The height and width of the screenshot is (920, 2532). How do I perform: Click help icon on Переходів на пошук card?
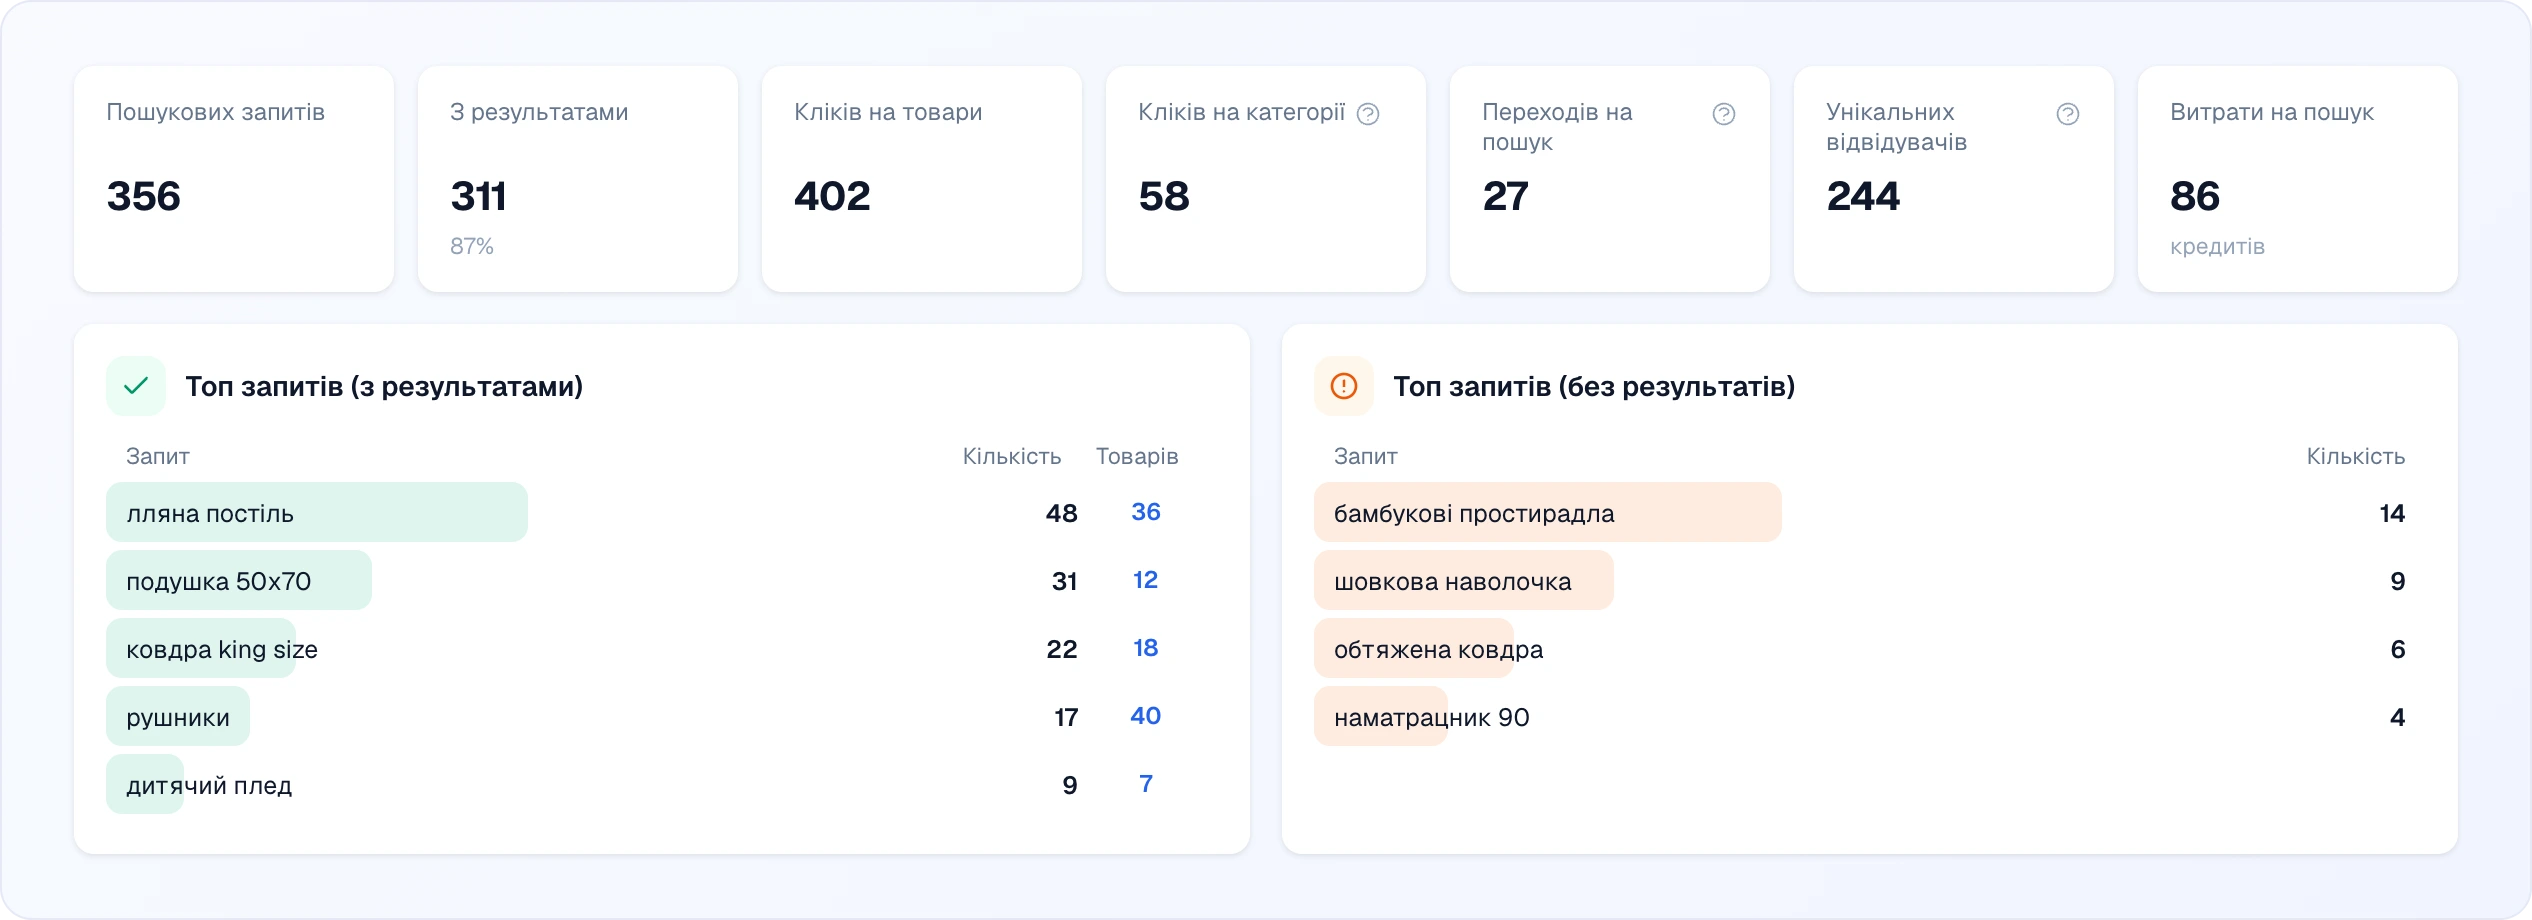(x=1724, y=114)
